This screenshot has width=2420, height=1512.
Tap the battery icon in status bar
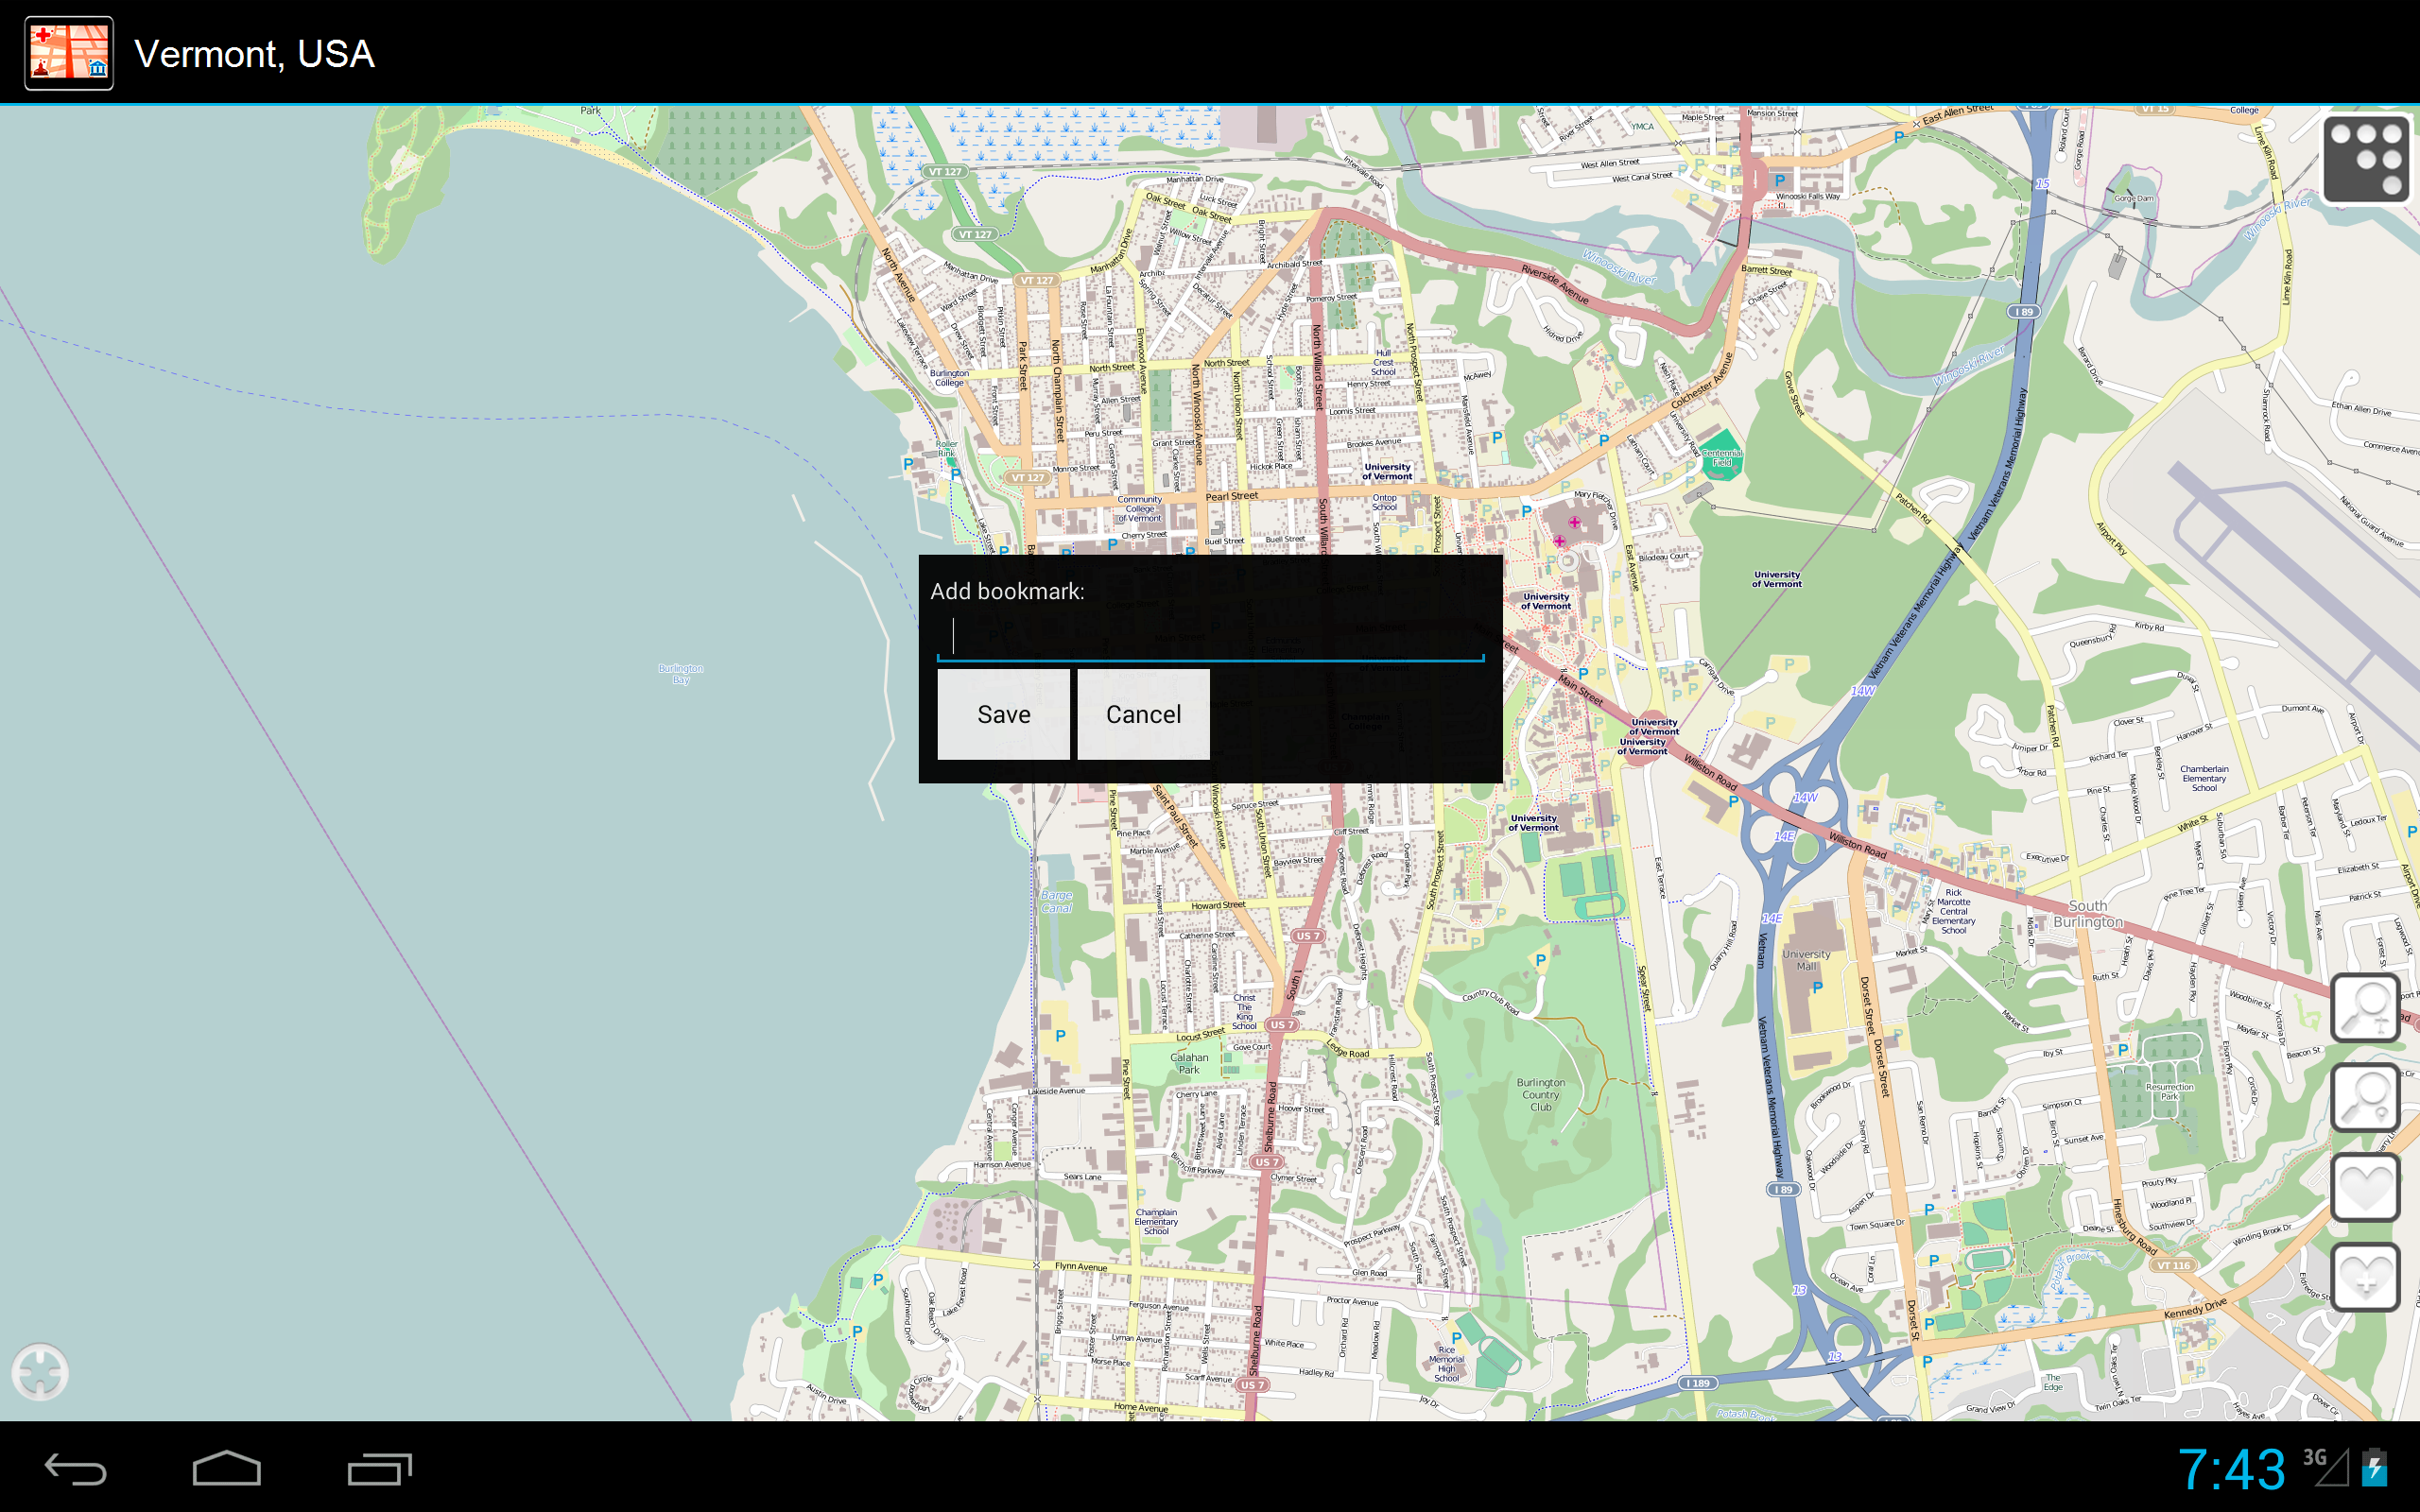click(x=2379, y=1468)
